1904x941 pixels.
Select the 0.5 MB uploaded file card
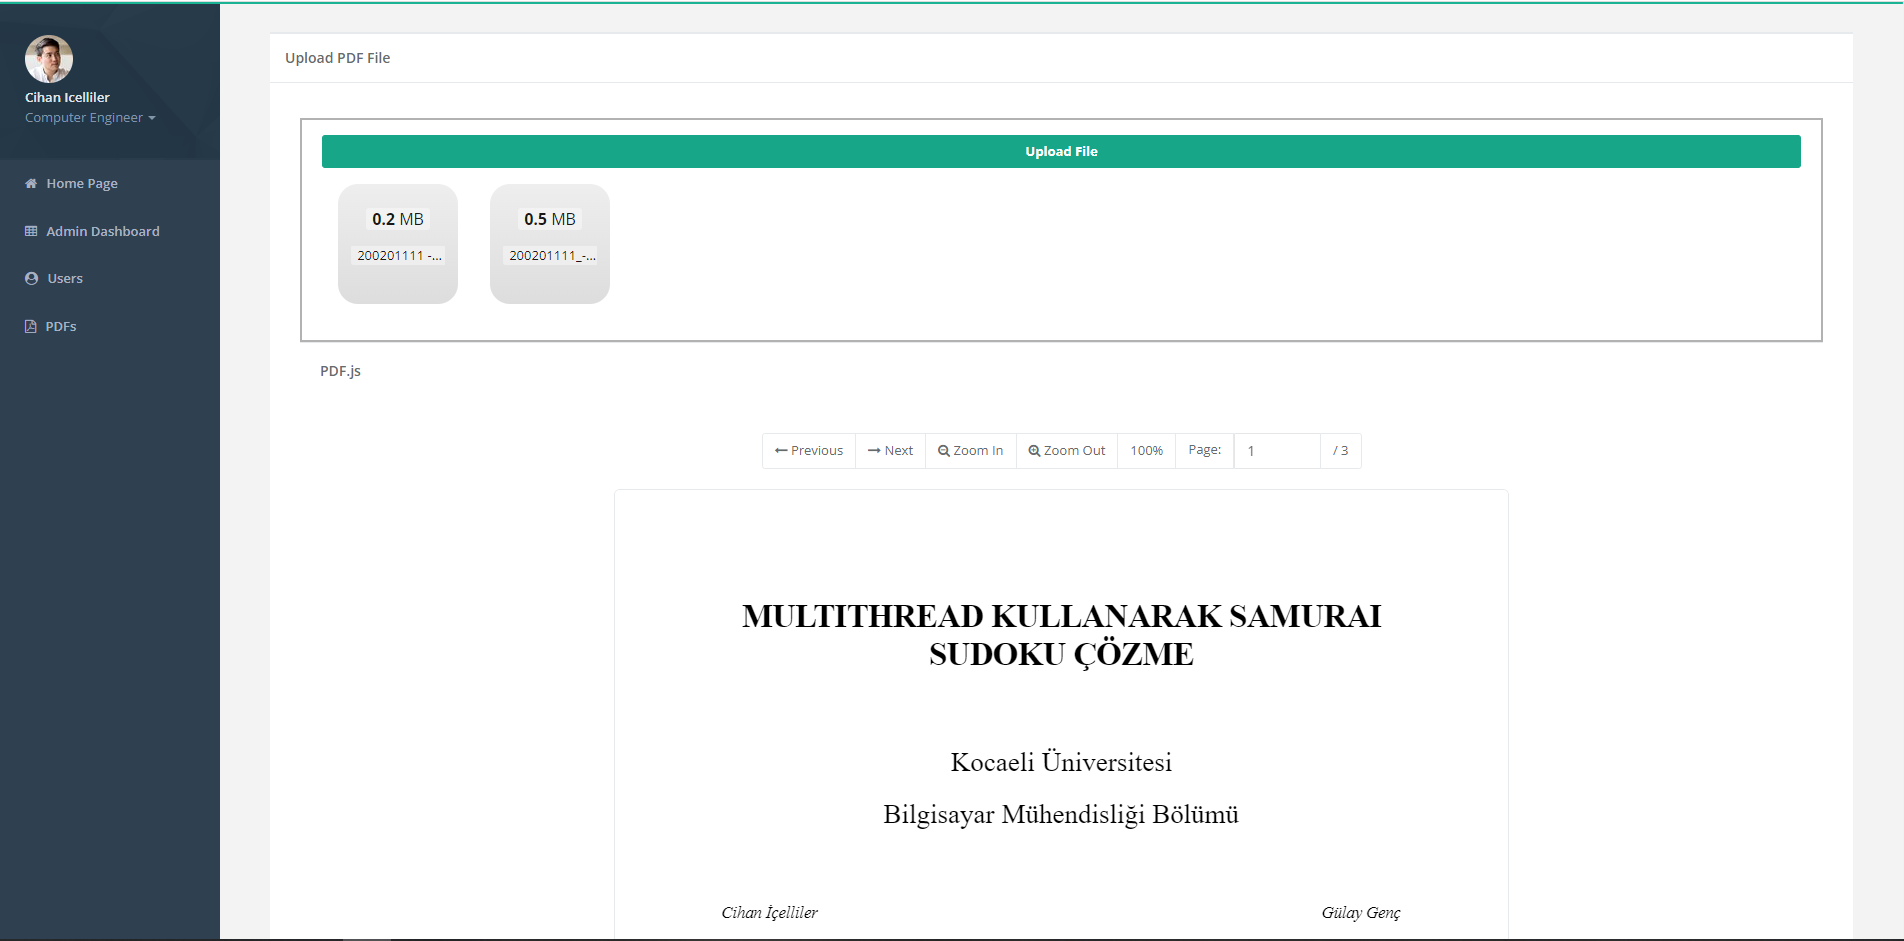pos(549,243)
